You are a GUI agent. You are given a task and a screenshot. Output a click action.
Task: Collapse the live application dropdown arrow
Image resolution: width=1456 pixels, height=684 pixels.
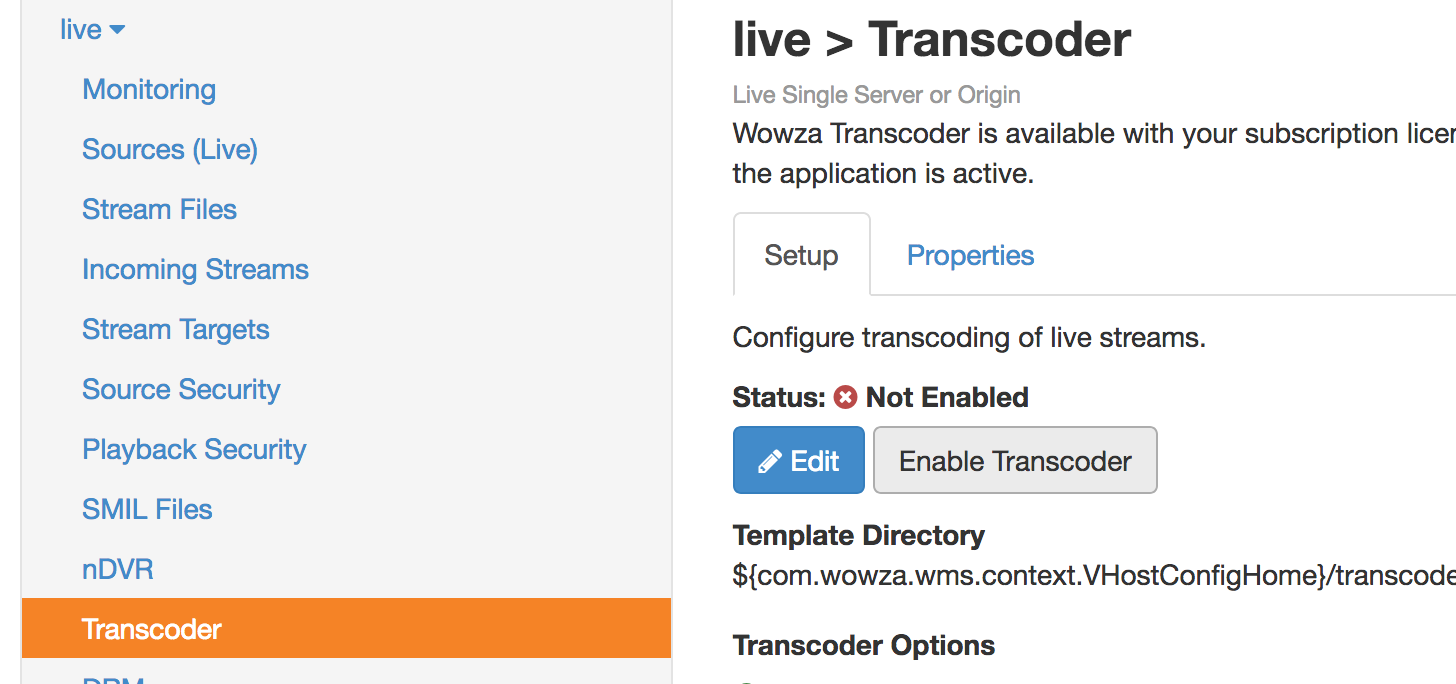click(x=117, y=30)
